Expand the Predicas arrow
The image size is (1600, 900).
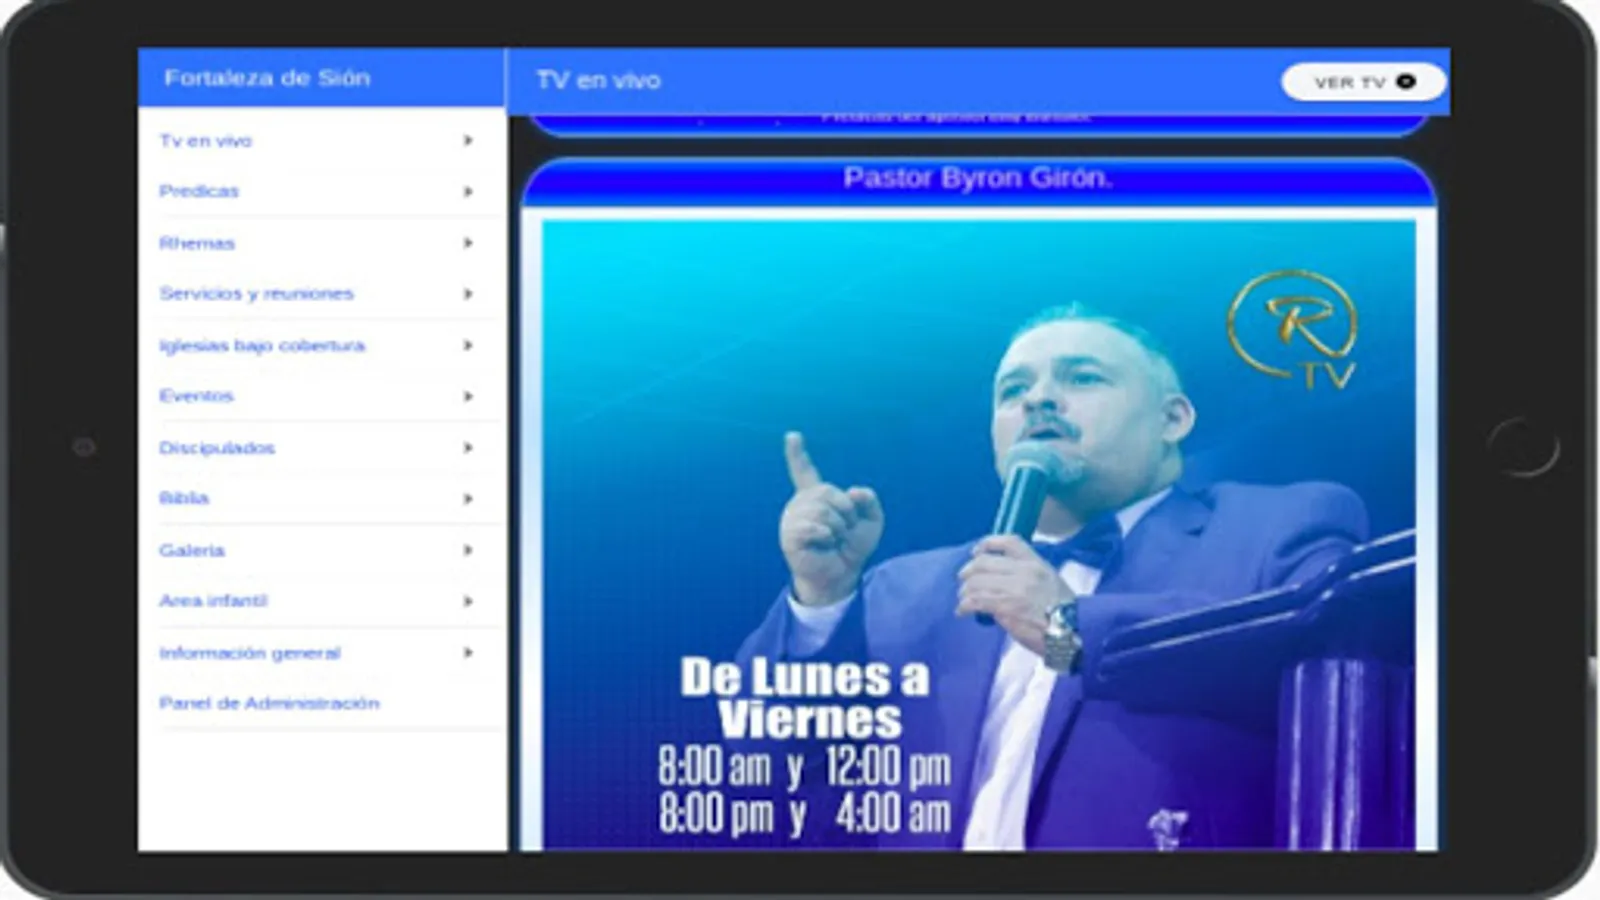468,191
